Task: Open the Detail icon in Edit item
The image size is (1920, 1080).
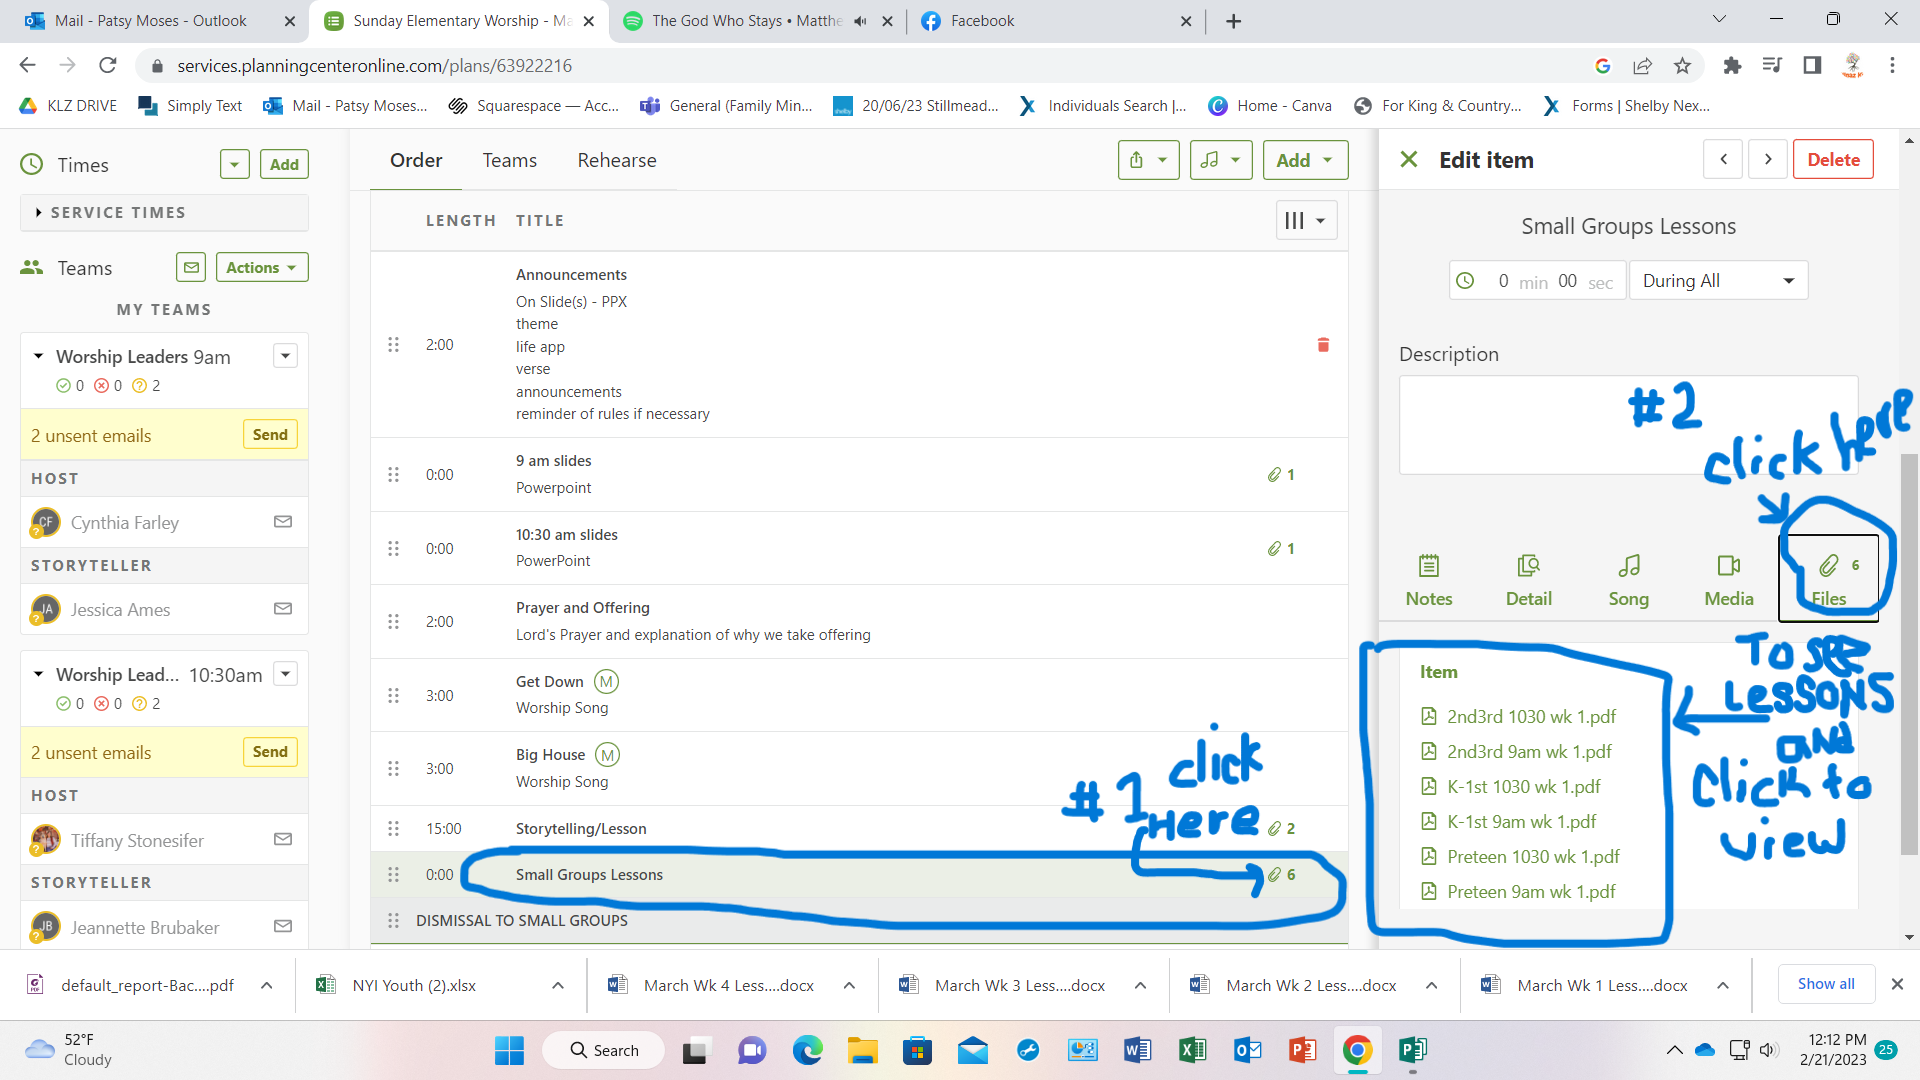Action: (1528, 580)
